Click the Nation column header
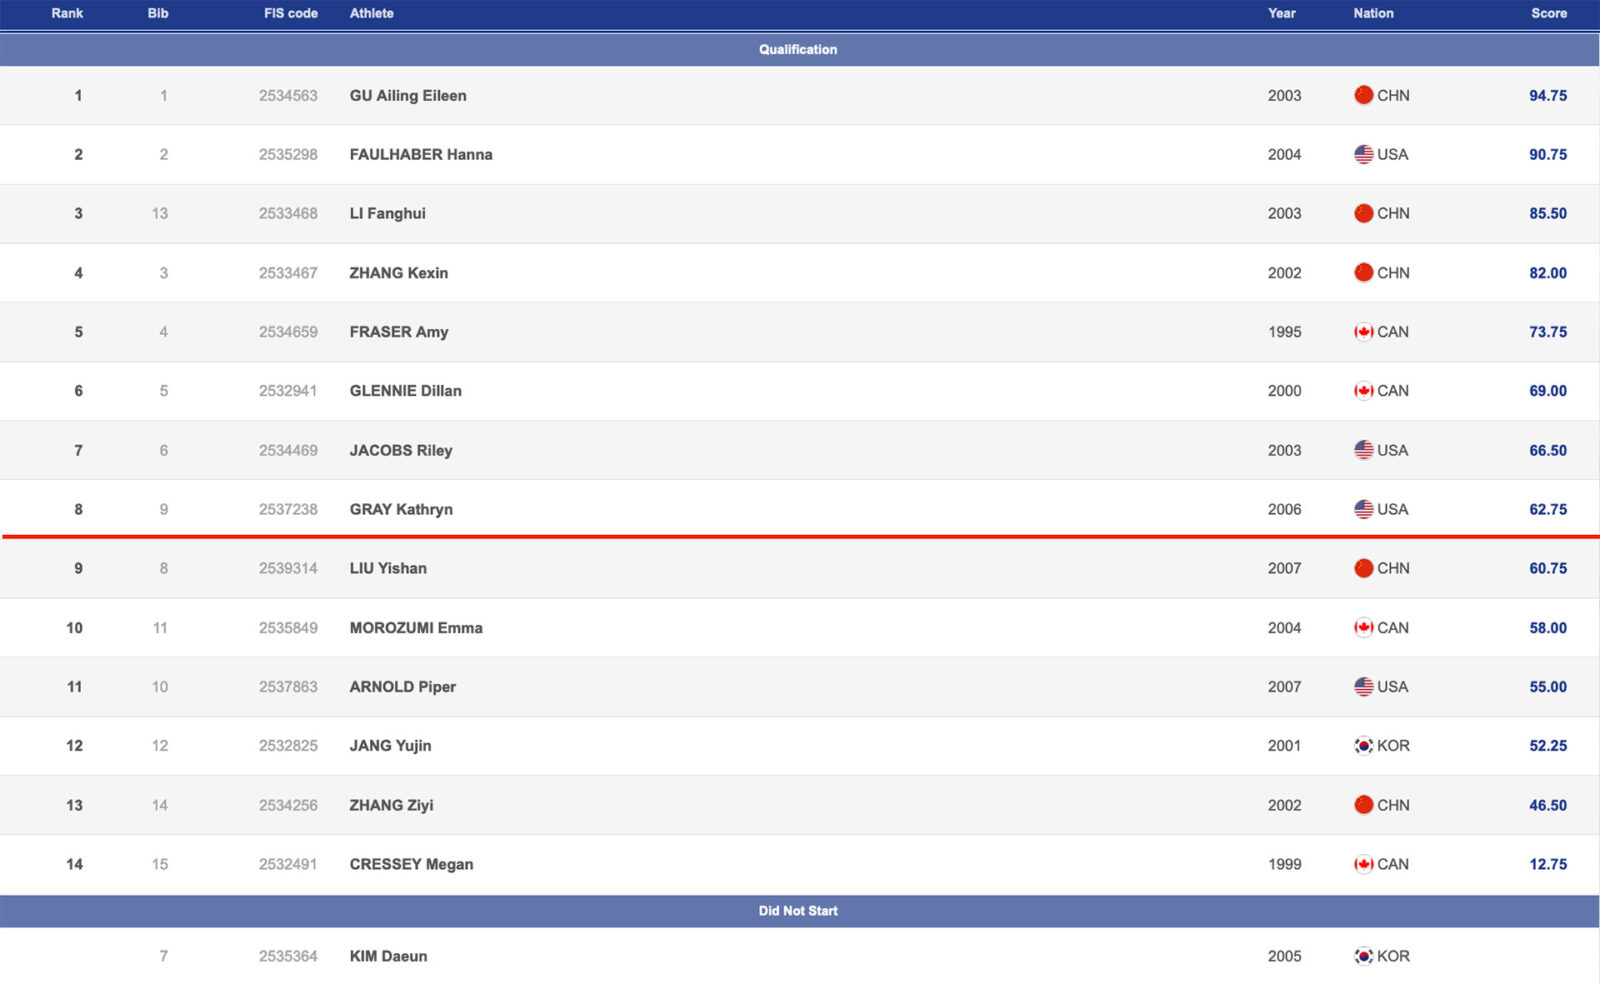The height and width of the screenshot is (984, 1600). point(1373,13)
